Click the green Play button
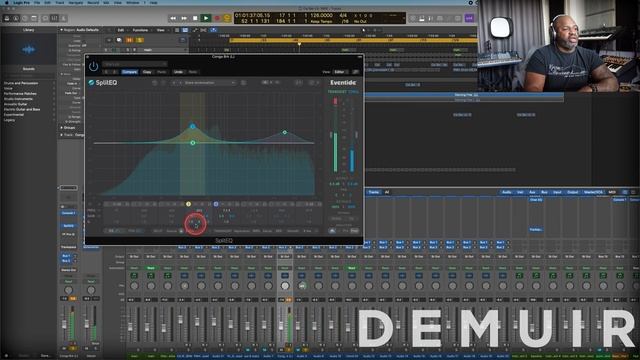 coord(206,18)
